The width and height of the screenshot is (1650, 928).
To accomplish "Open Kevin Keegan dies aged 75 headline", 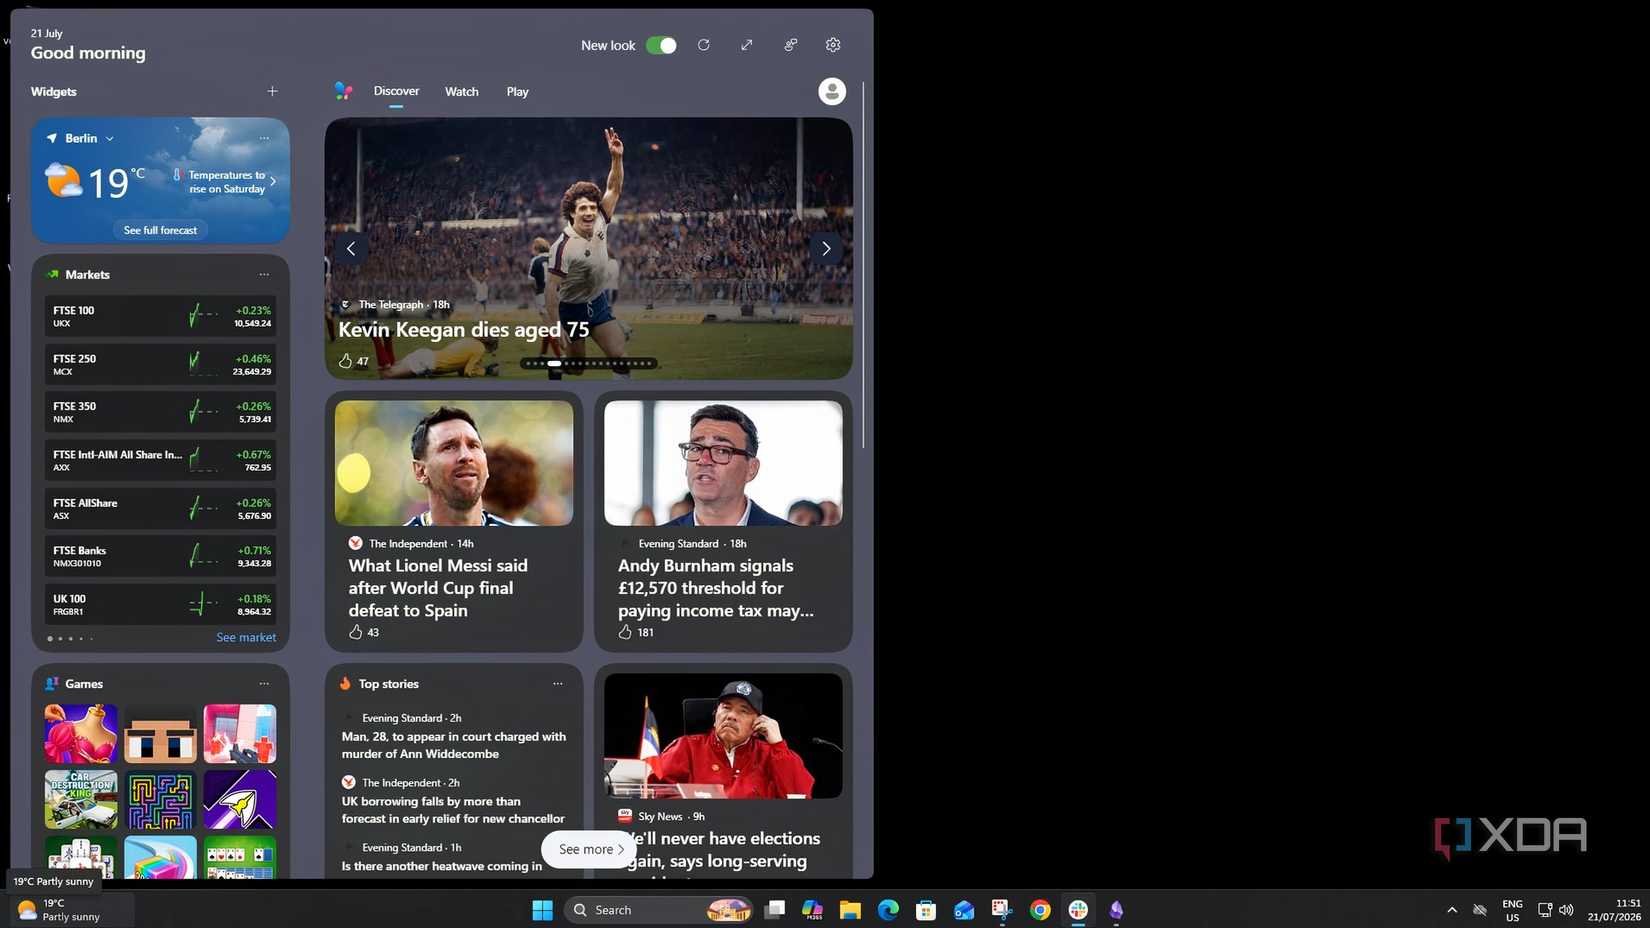I will click(464, 329).
